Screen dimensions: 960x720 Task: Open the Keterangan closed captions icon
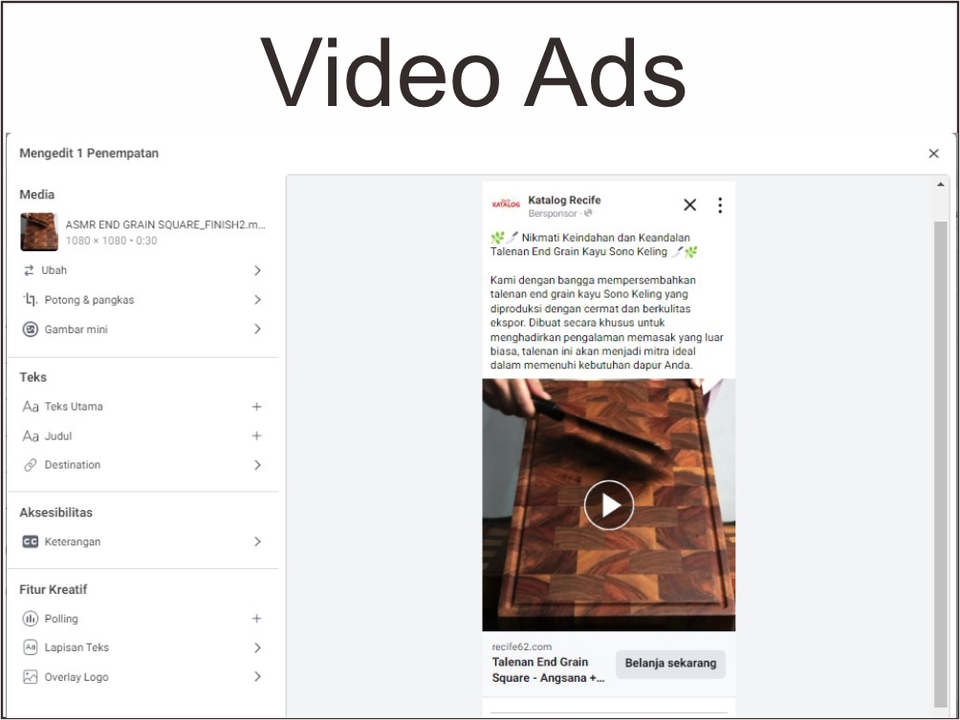click(x=30, y=541)
